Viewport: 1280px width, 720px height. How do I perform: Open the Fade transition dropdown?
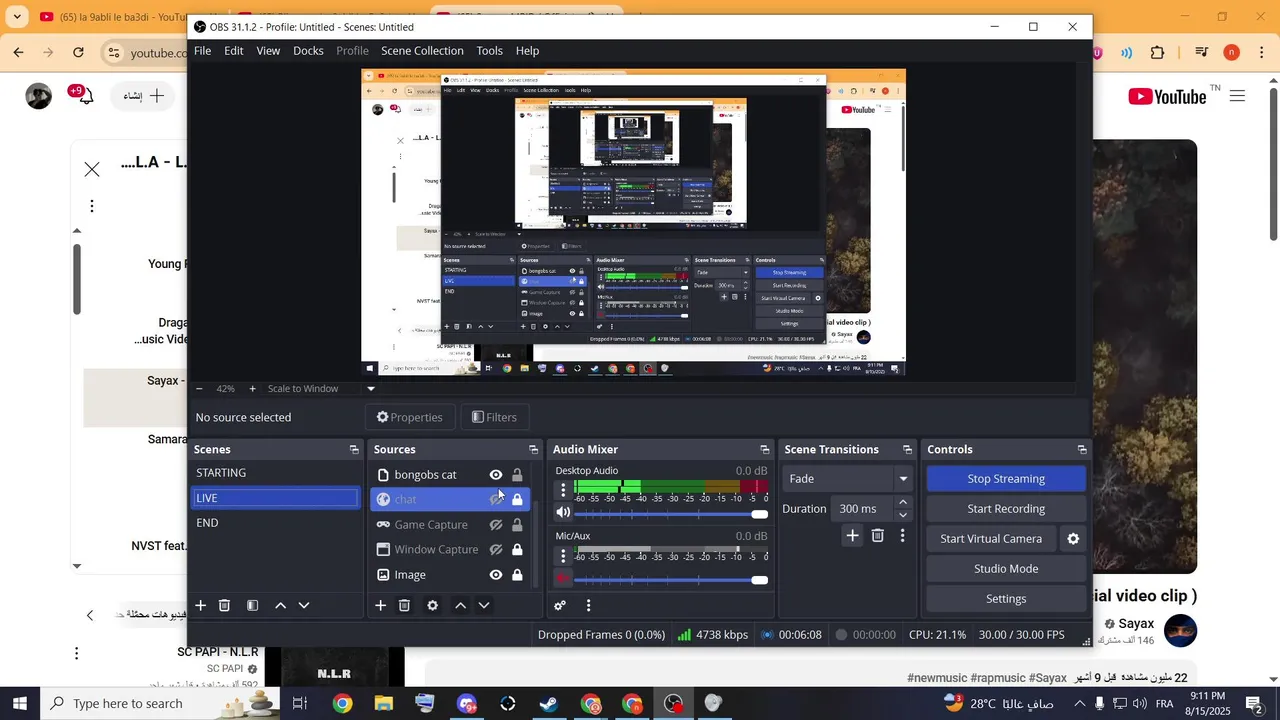pyautogui.click(x=848, y=479)
